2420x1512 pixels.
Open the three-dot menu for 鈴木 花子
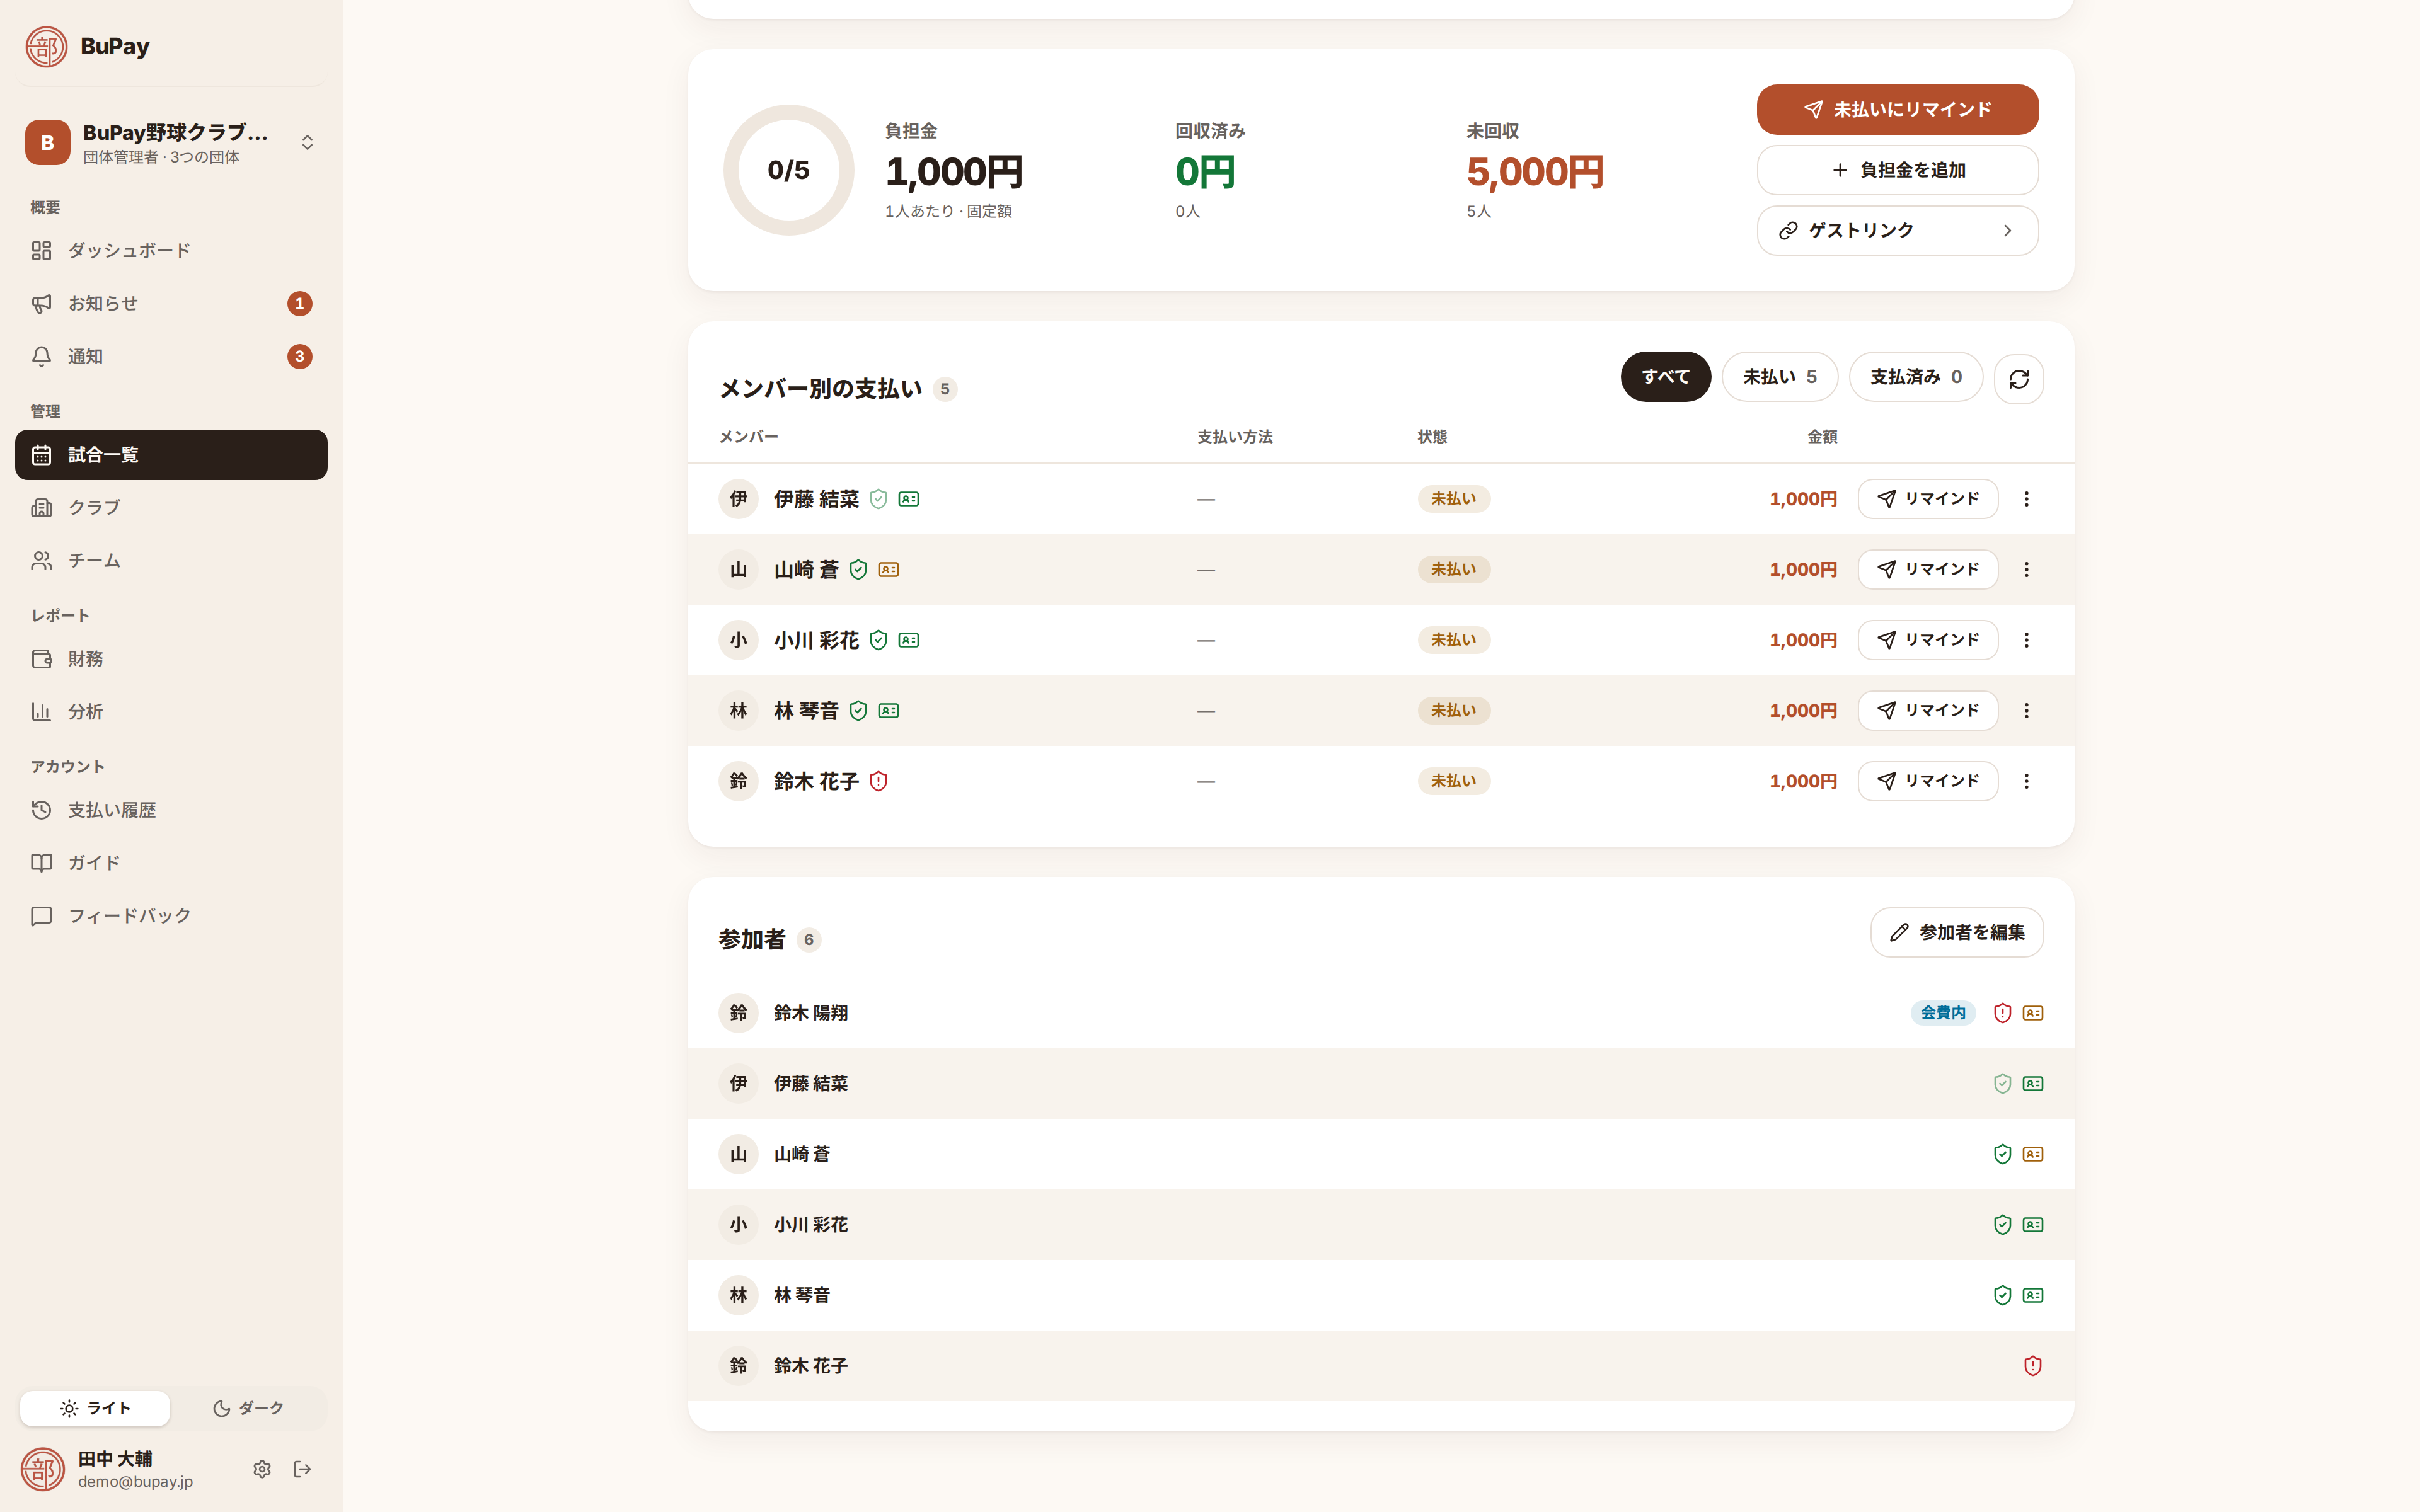coord(2026,781)
